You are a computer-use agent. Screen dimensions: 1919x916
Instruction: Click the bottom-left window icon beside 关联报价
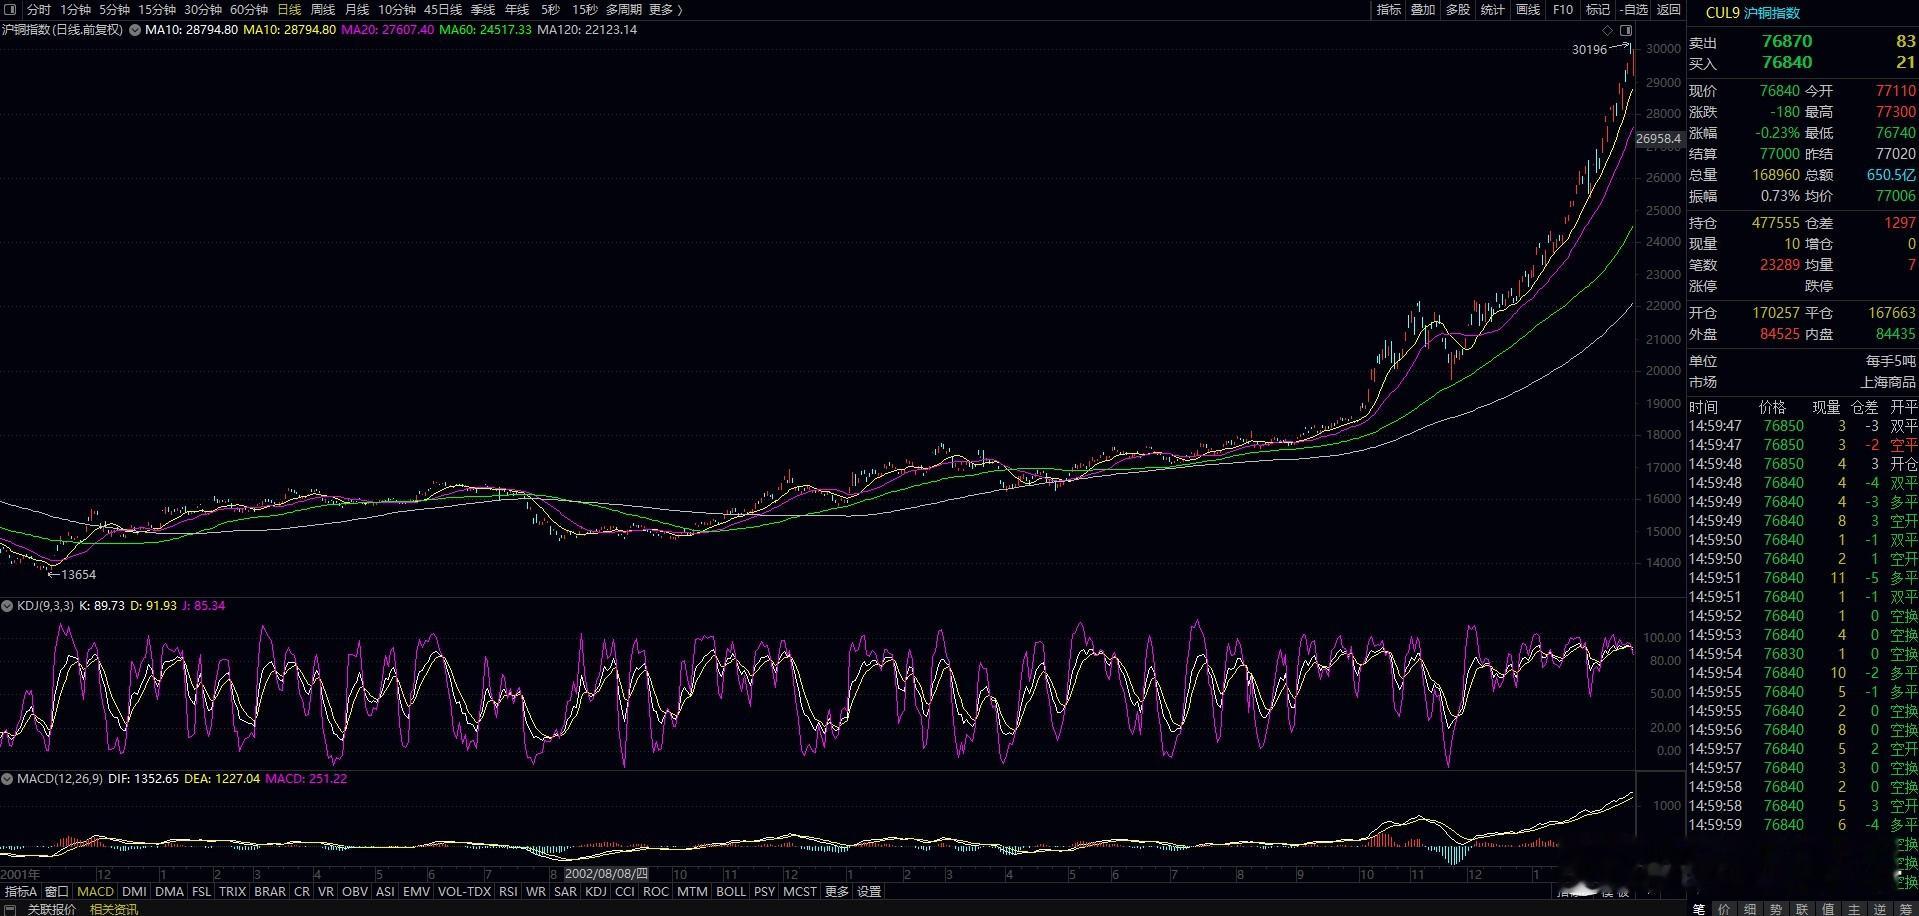tap(11, 909)
